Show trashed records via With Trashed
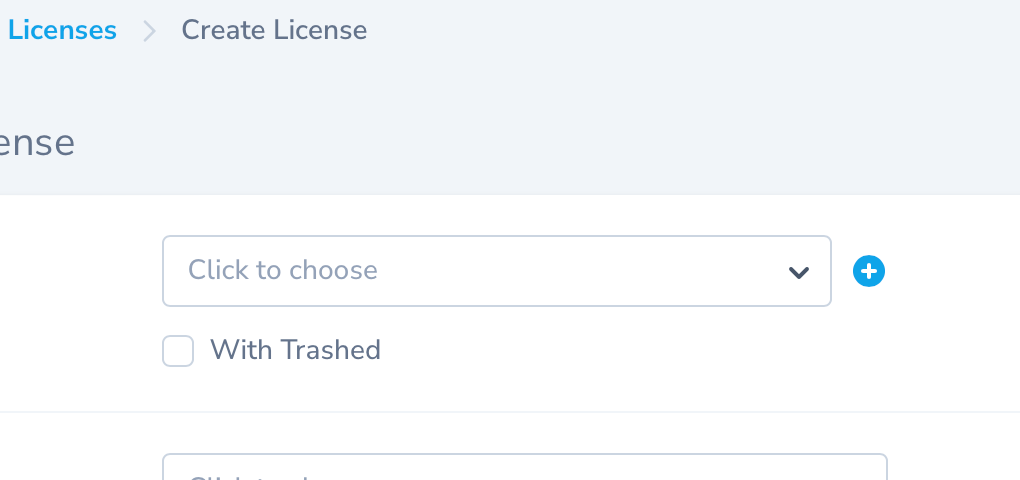The width and height of the screenshot is (1020, 480). coord(178,351)
